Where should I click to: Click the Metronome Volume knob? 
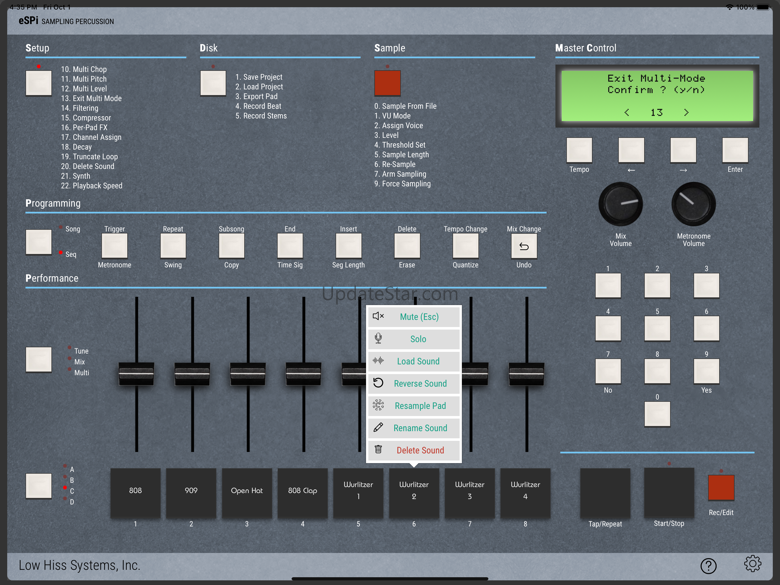pos(693,204)
